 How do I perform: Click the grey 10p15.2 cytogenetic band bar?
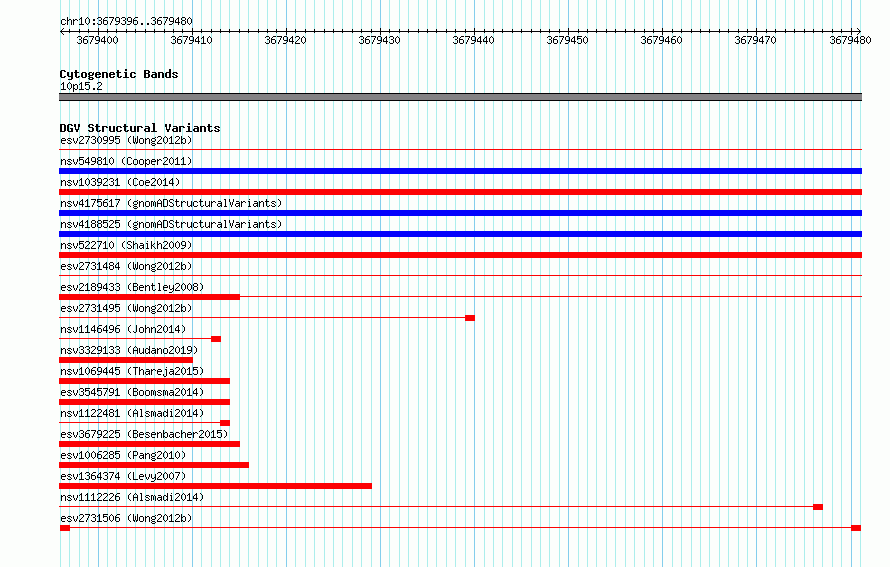point(460,97)
